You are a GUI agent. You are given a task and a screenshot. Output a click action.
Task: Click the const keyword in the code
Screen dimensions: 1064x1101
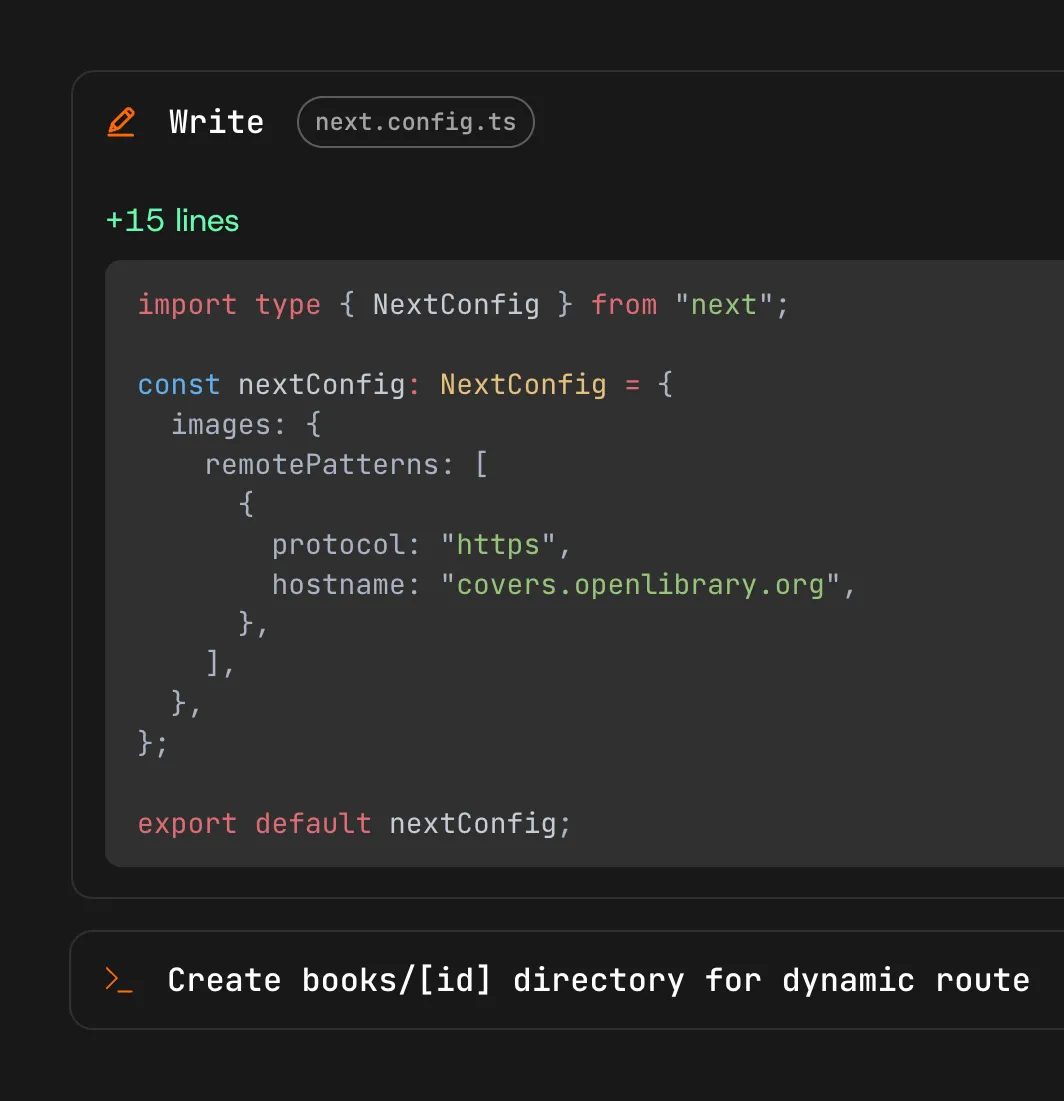[x=178, y=385]
